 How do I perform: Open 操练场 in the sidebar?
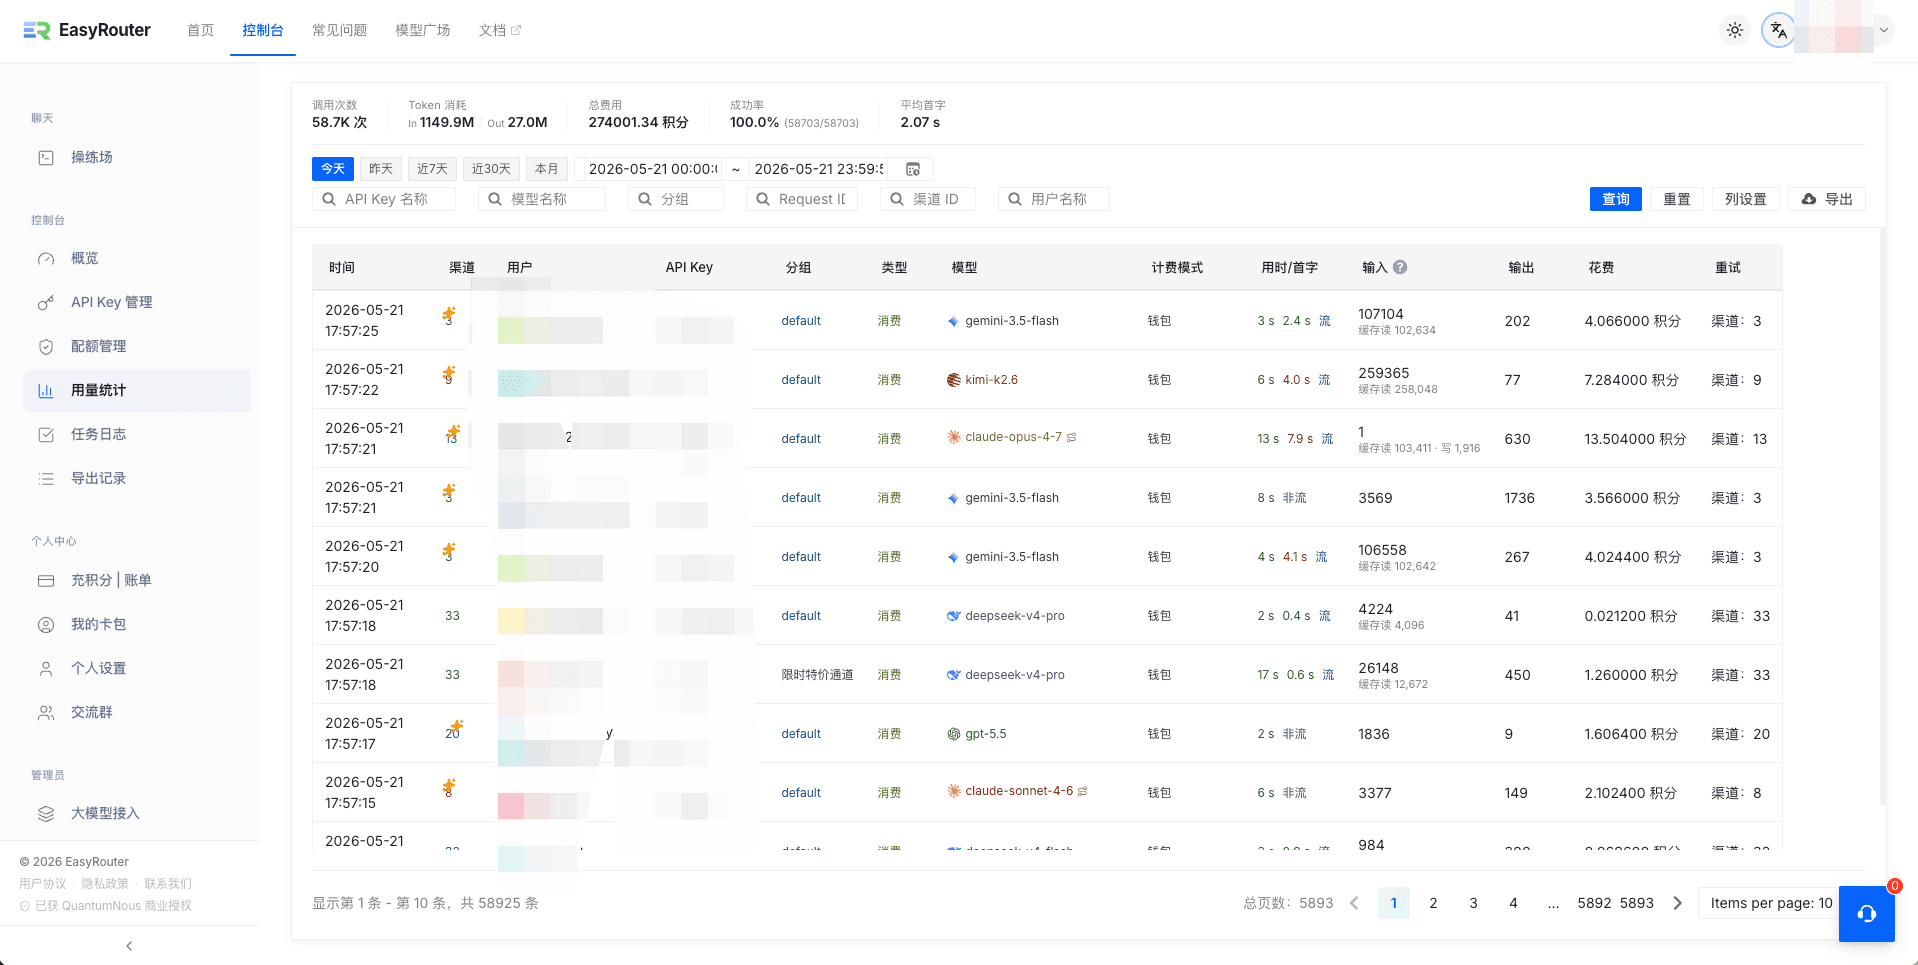(137, 157)
